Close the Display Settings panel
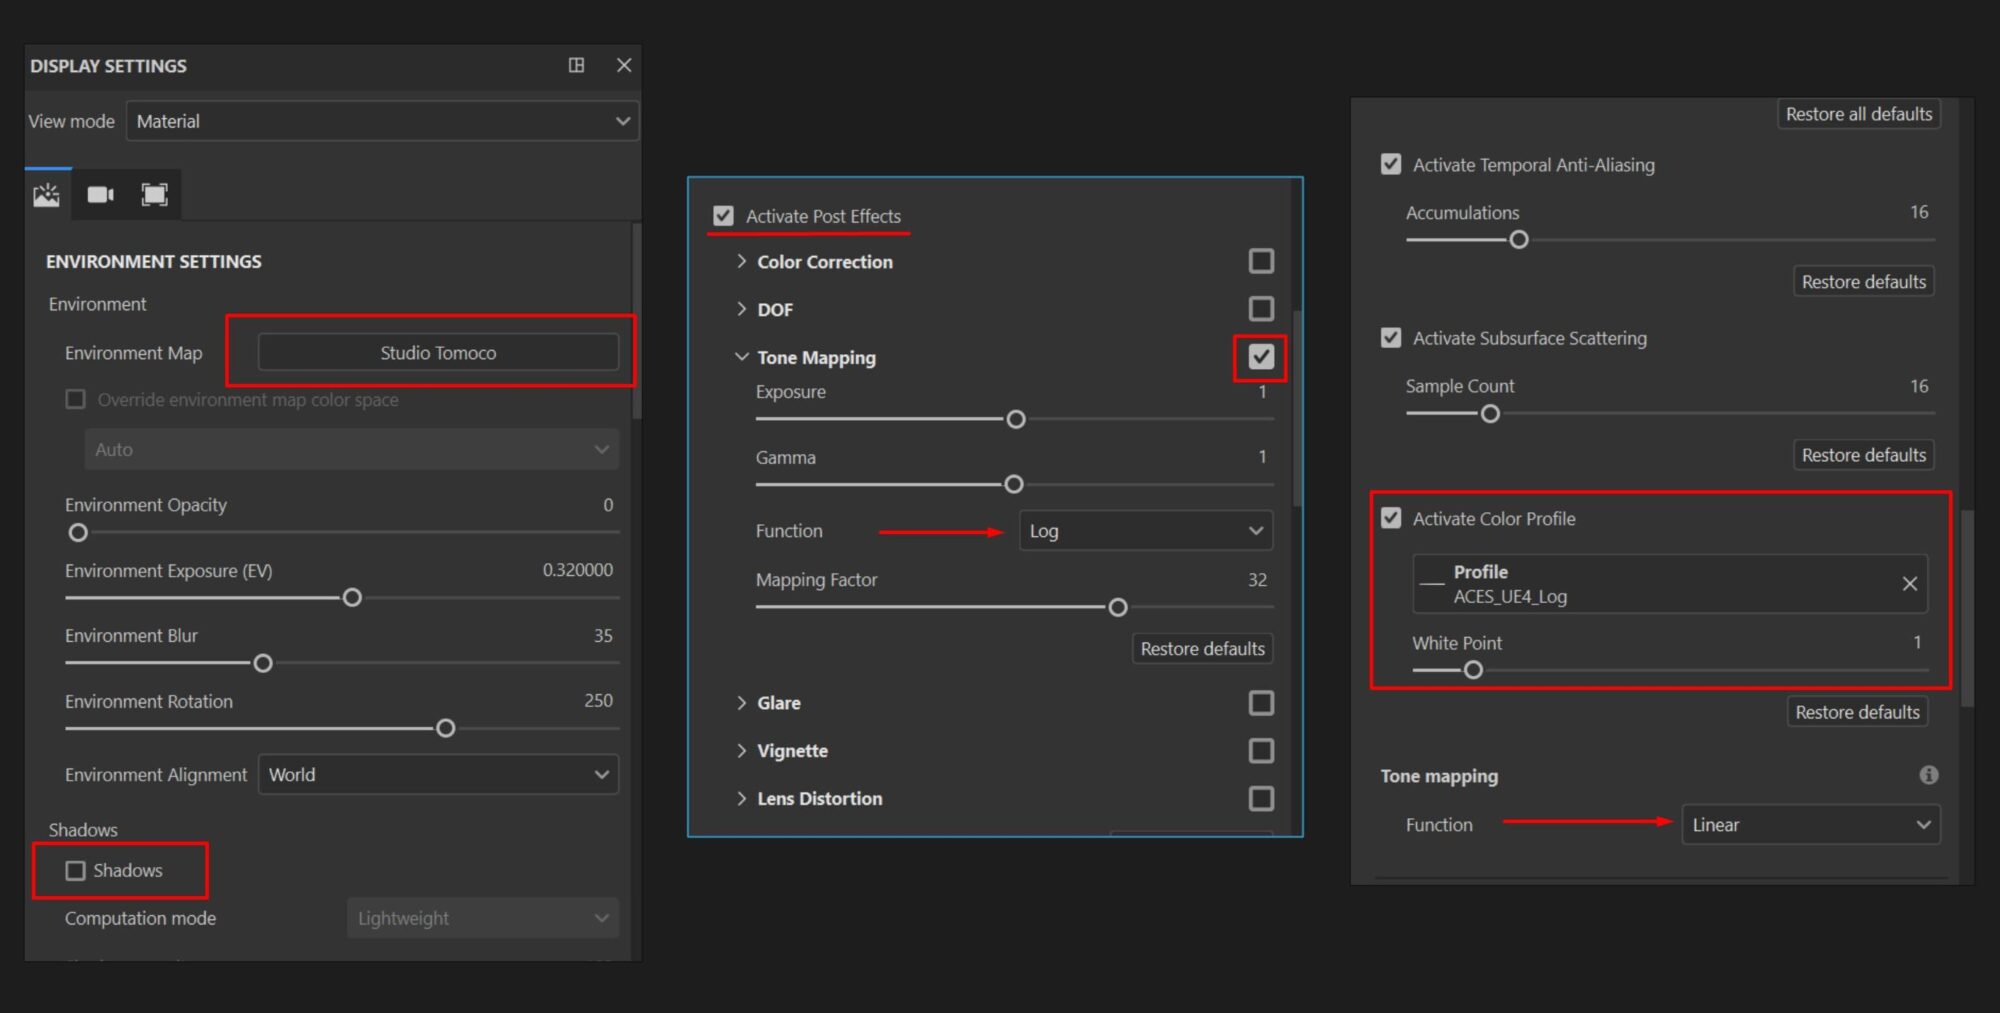 (624, 65)
